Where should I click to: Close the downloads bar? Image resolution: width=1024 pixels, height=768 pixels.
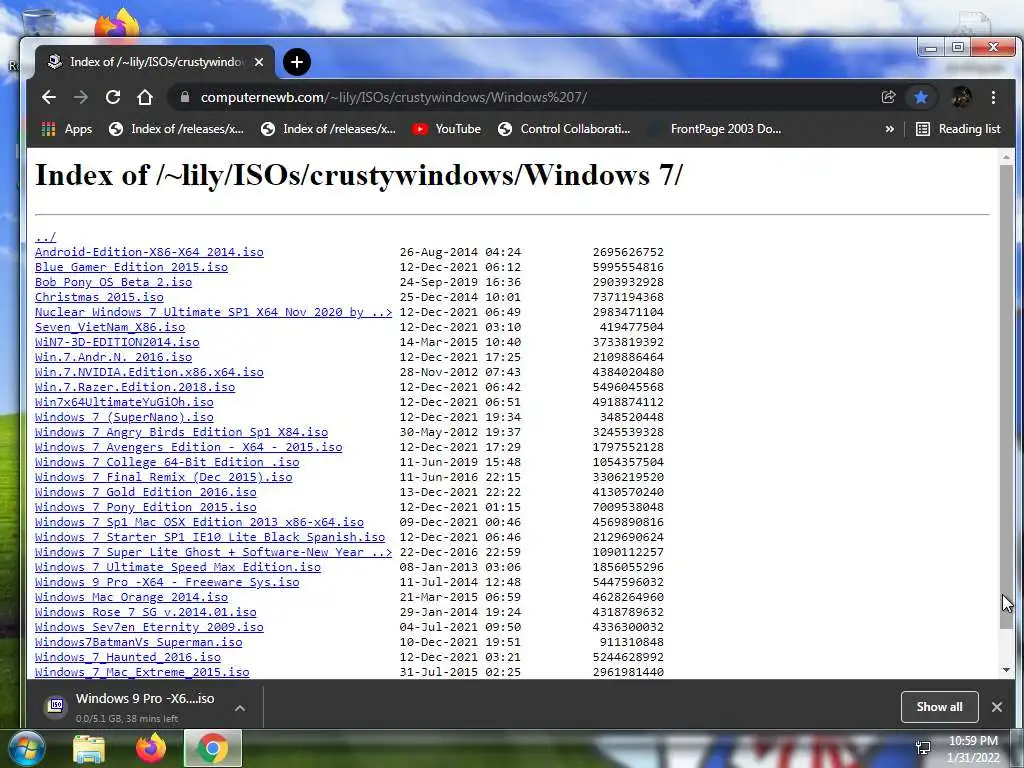(x=997, y=707)
